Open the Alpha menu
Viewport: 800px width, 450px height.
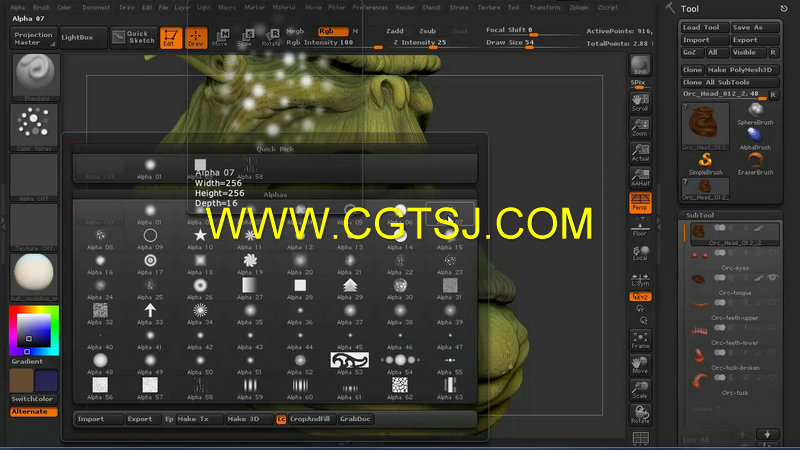pos(18,8)
